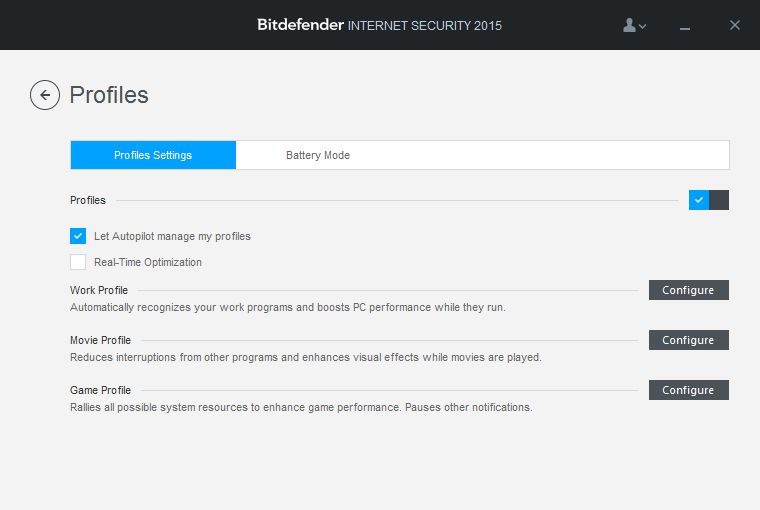Turn off the Profiles master switch
Screen dimensions: 760x510
[709, 200]
